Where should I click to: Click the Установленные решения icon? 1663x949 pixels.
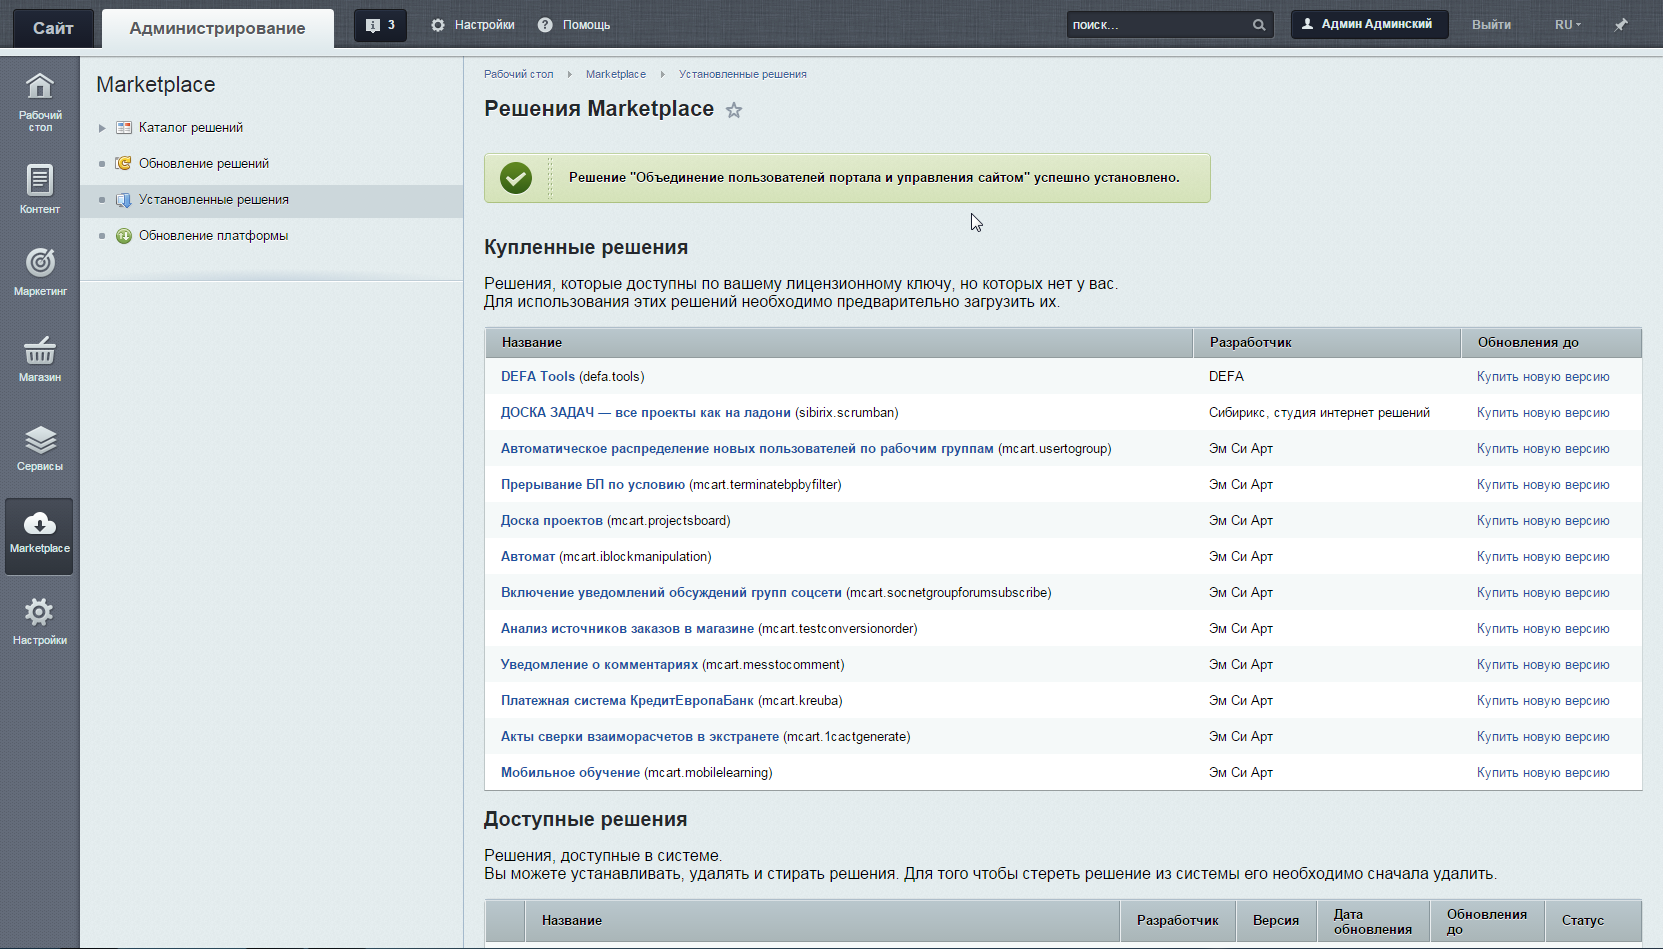[124, 200]
